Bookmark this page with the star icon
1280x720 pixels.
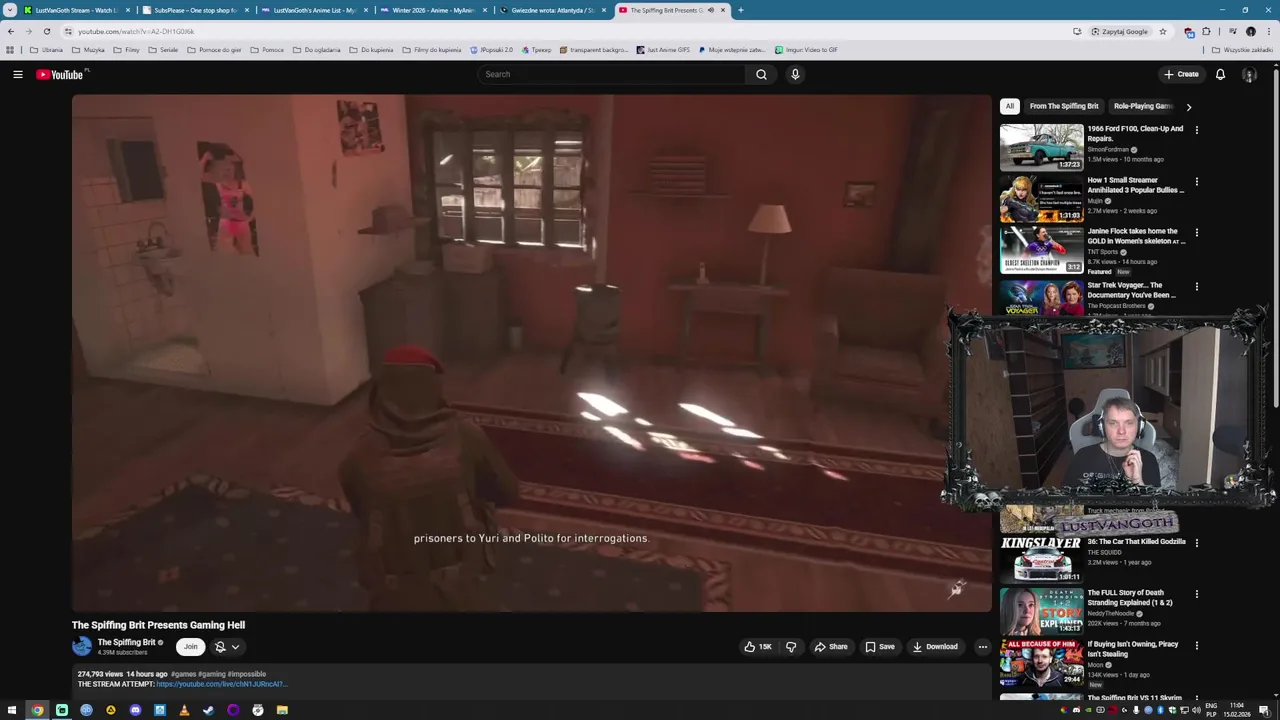click(x=1162, y=31)
